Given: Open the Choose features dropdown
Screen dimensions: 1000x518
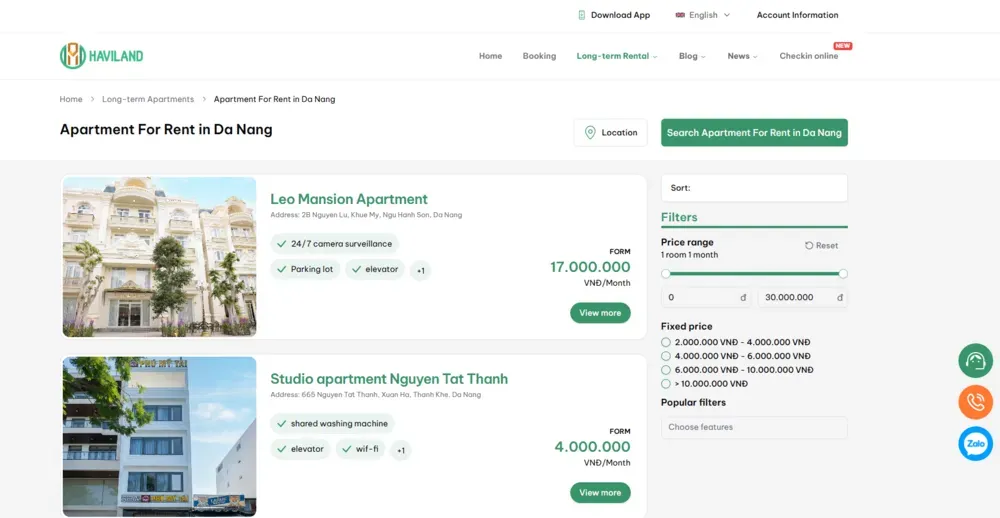Looking at the screenshot, I should (754, 427).
